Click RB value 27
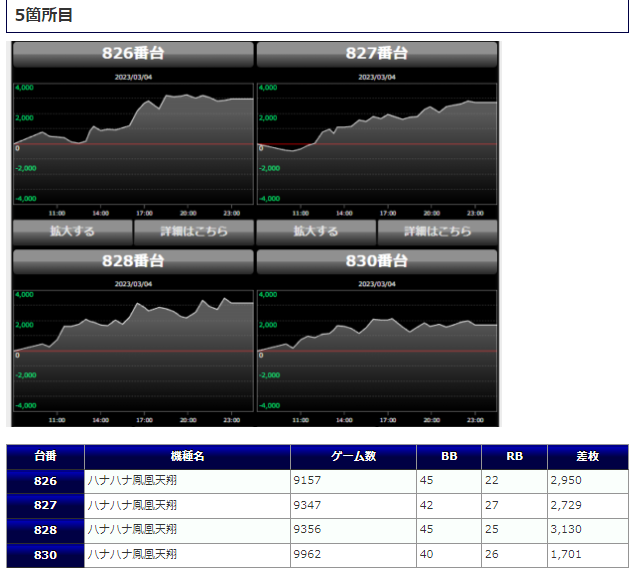 (491, 505)
